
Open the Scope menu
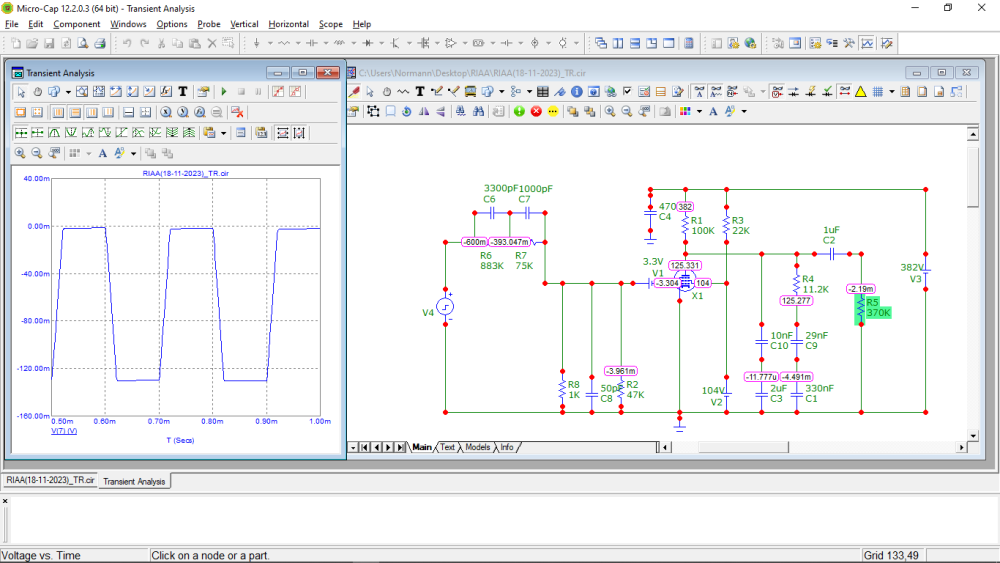pyautogui.click(x=330, y=24)
